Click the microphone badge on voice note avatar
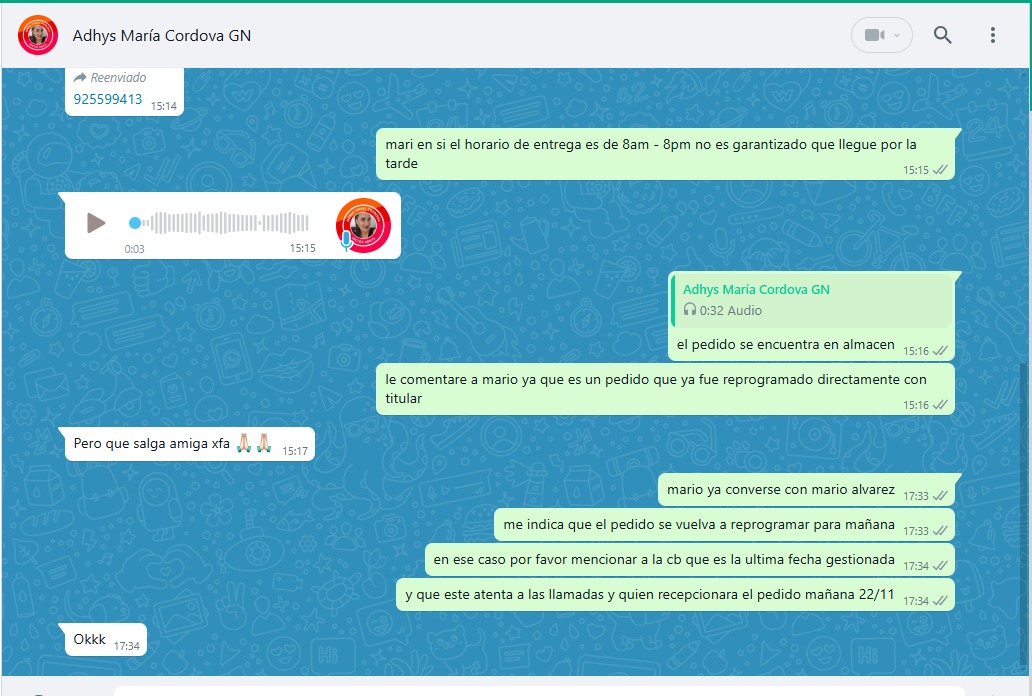 click(347, 240)
